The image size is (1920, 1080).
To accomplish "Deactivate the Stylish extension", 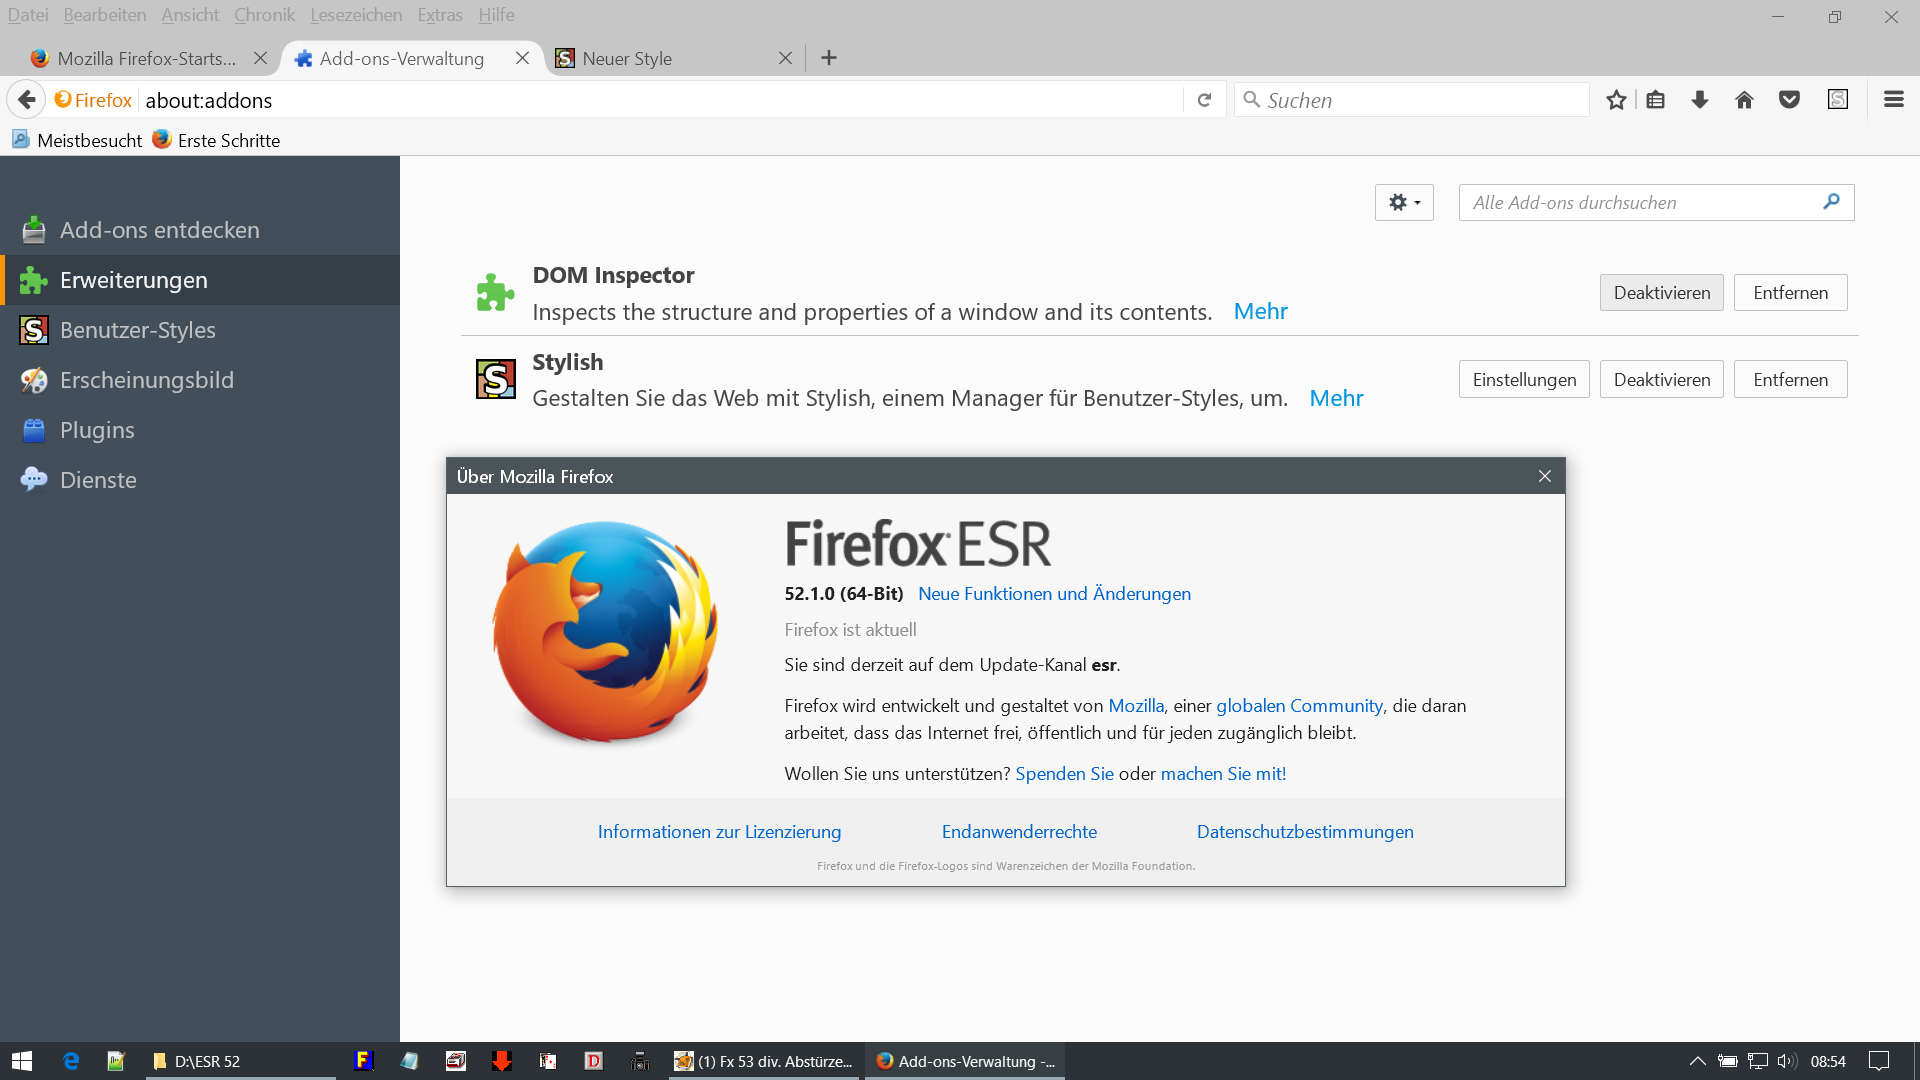I will (1661, 380).
